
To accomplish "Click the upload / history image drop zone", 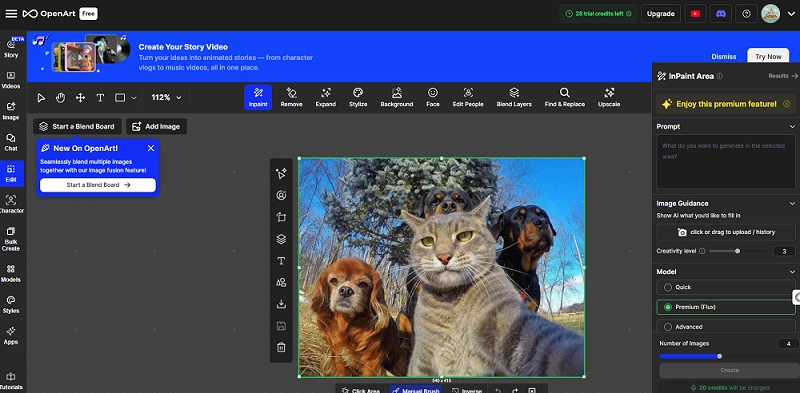I will pos(726,232).
